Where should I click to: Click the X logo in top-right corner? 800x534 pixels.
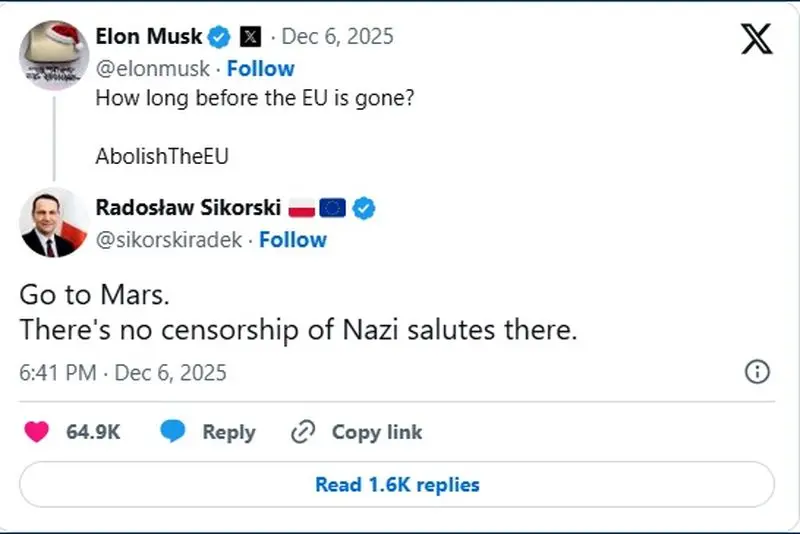pos(756,38)
